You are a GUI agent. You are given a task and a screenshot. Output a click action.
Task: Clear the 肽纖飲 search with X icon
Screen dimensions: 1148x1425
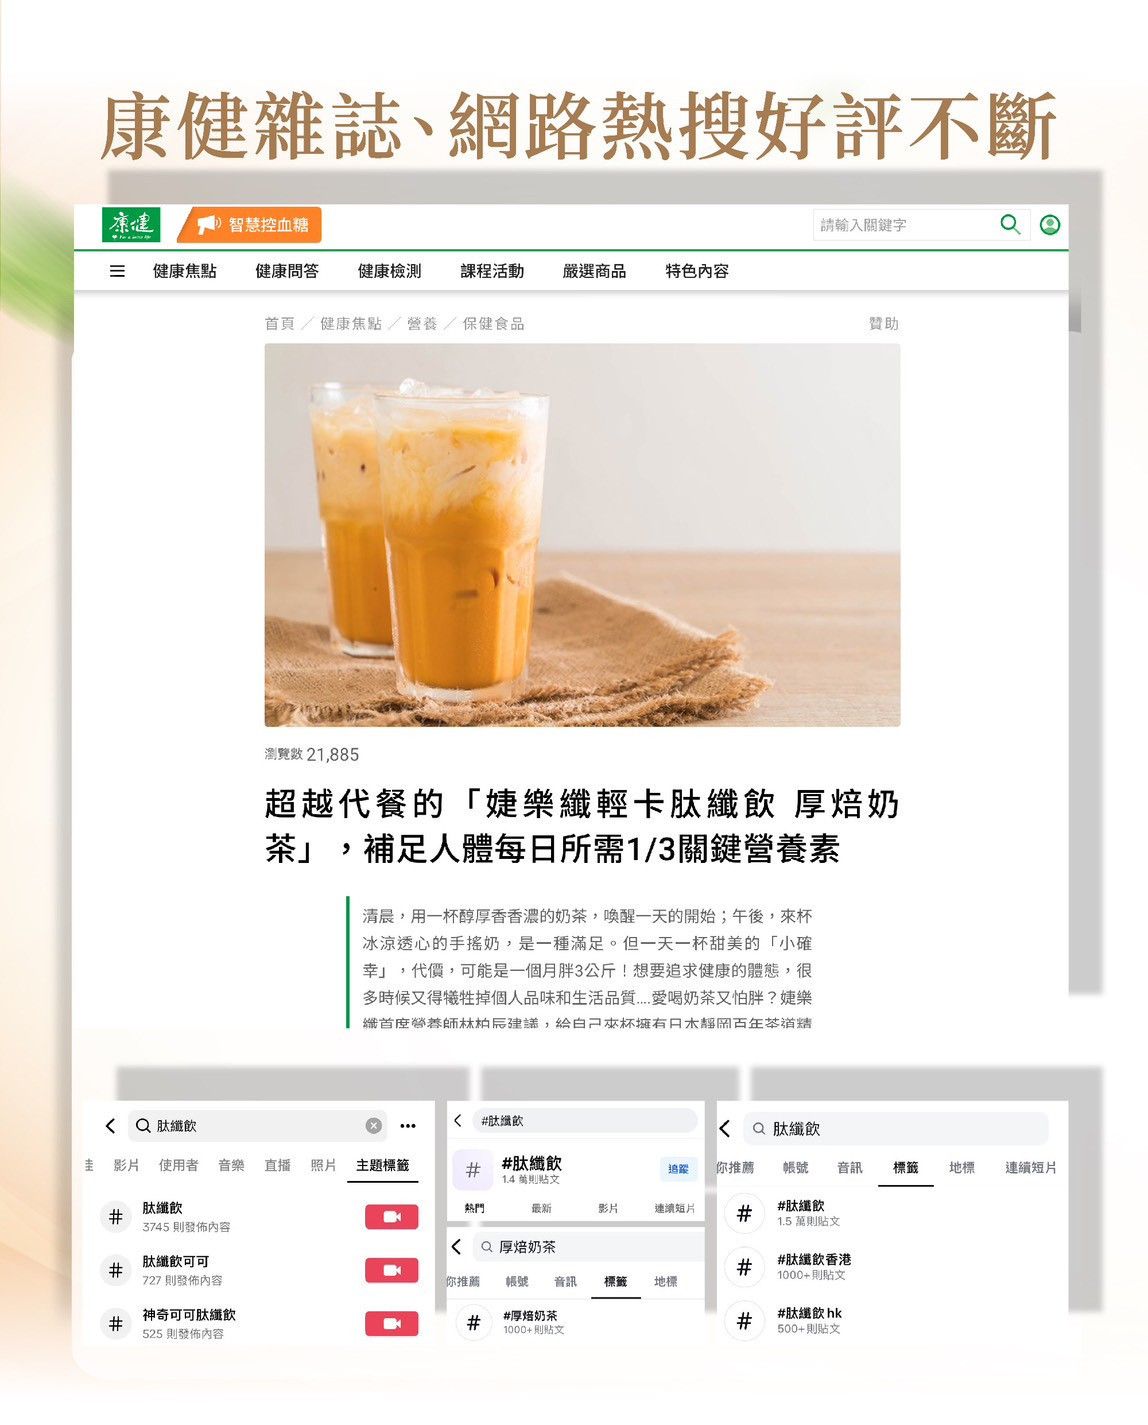(x=373, y=1126)
